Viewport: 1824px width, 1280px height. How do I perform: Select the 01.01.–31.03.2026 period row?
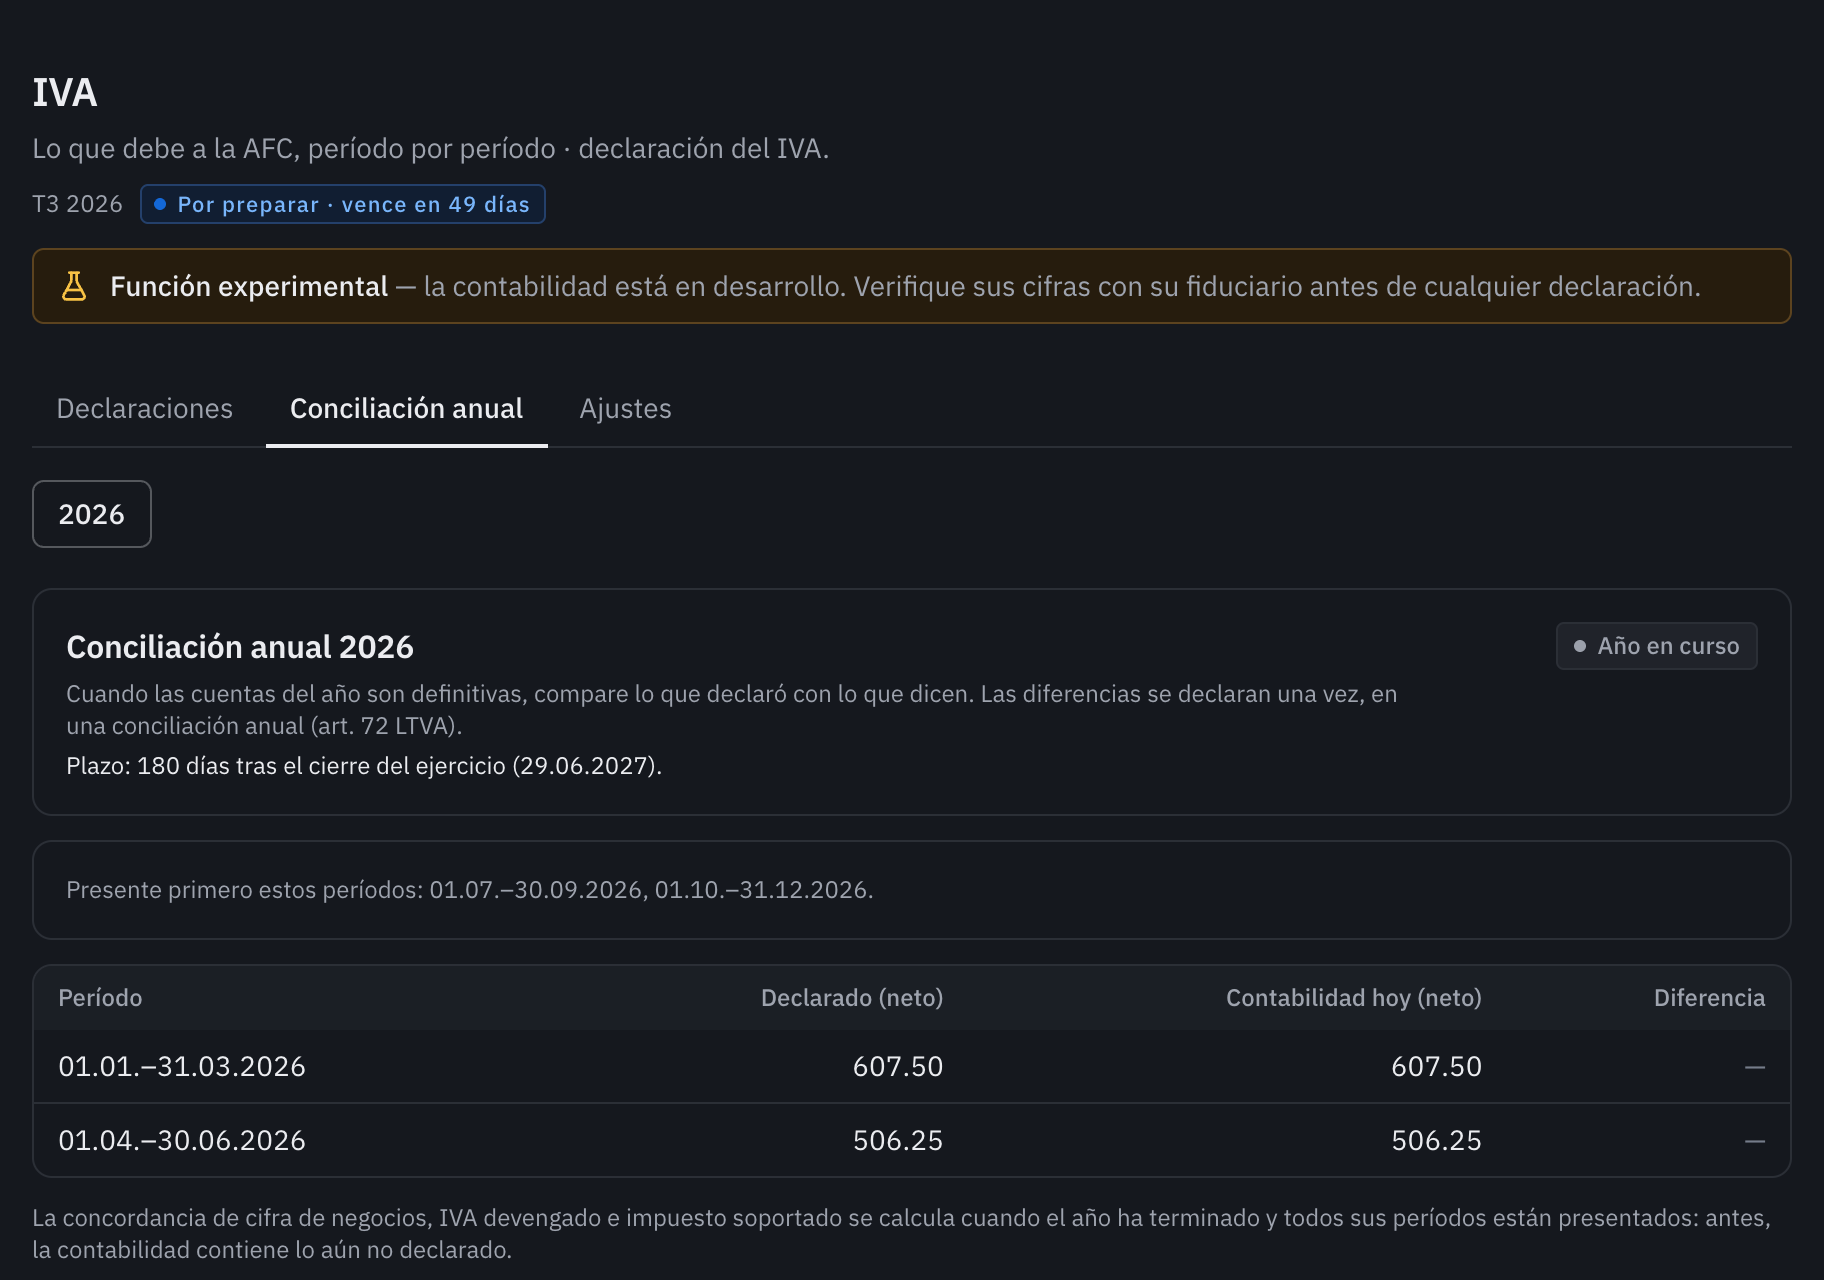point(912,1066)
